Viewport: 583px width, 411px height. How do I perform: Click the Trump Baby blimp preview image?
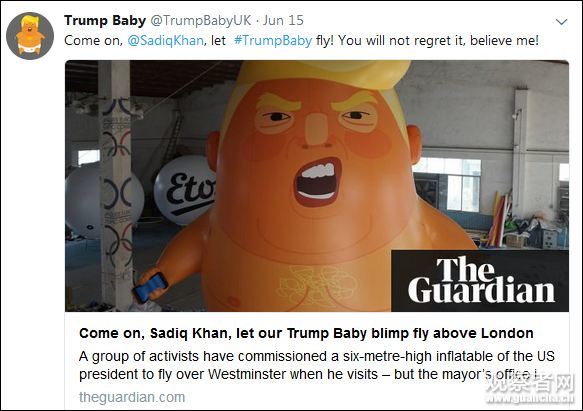317,186
